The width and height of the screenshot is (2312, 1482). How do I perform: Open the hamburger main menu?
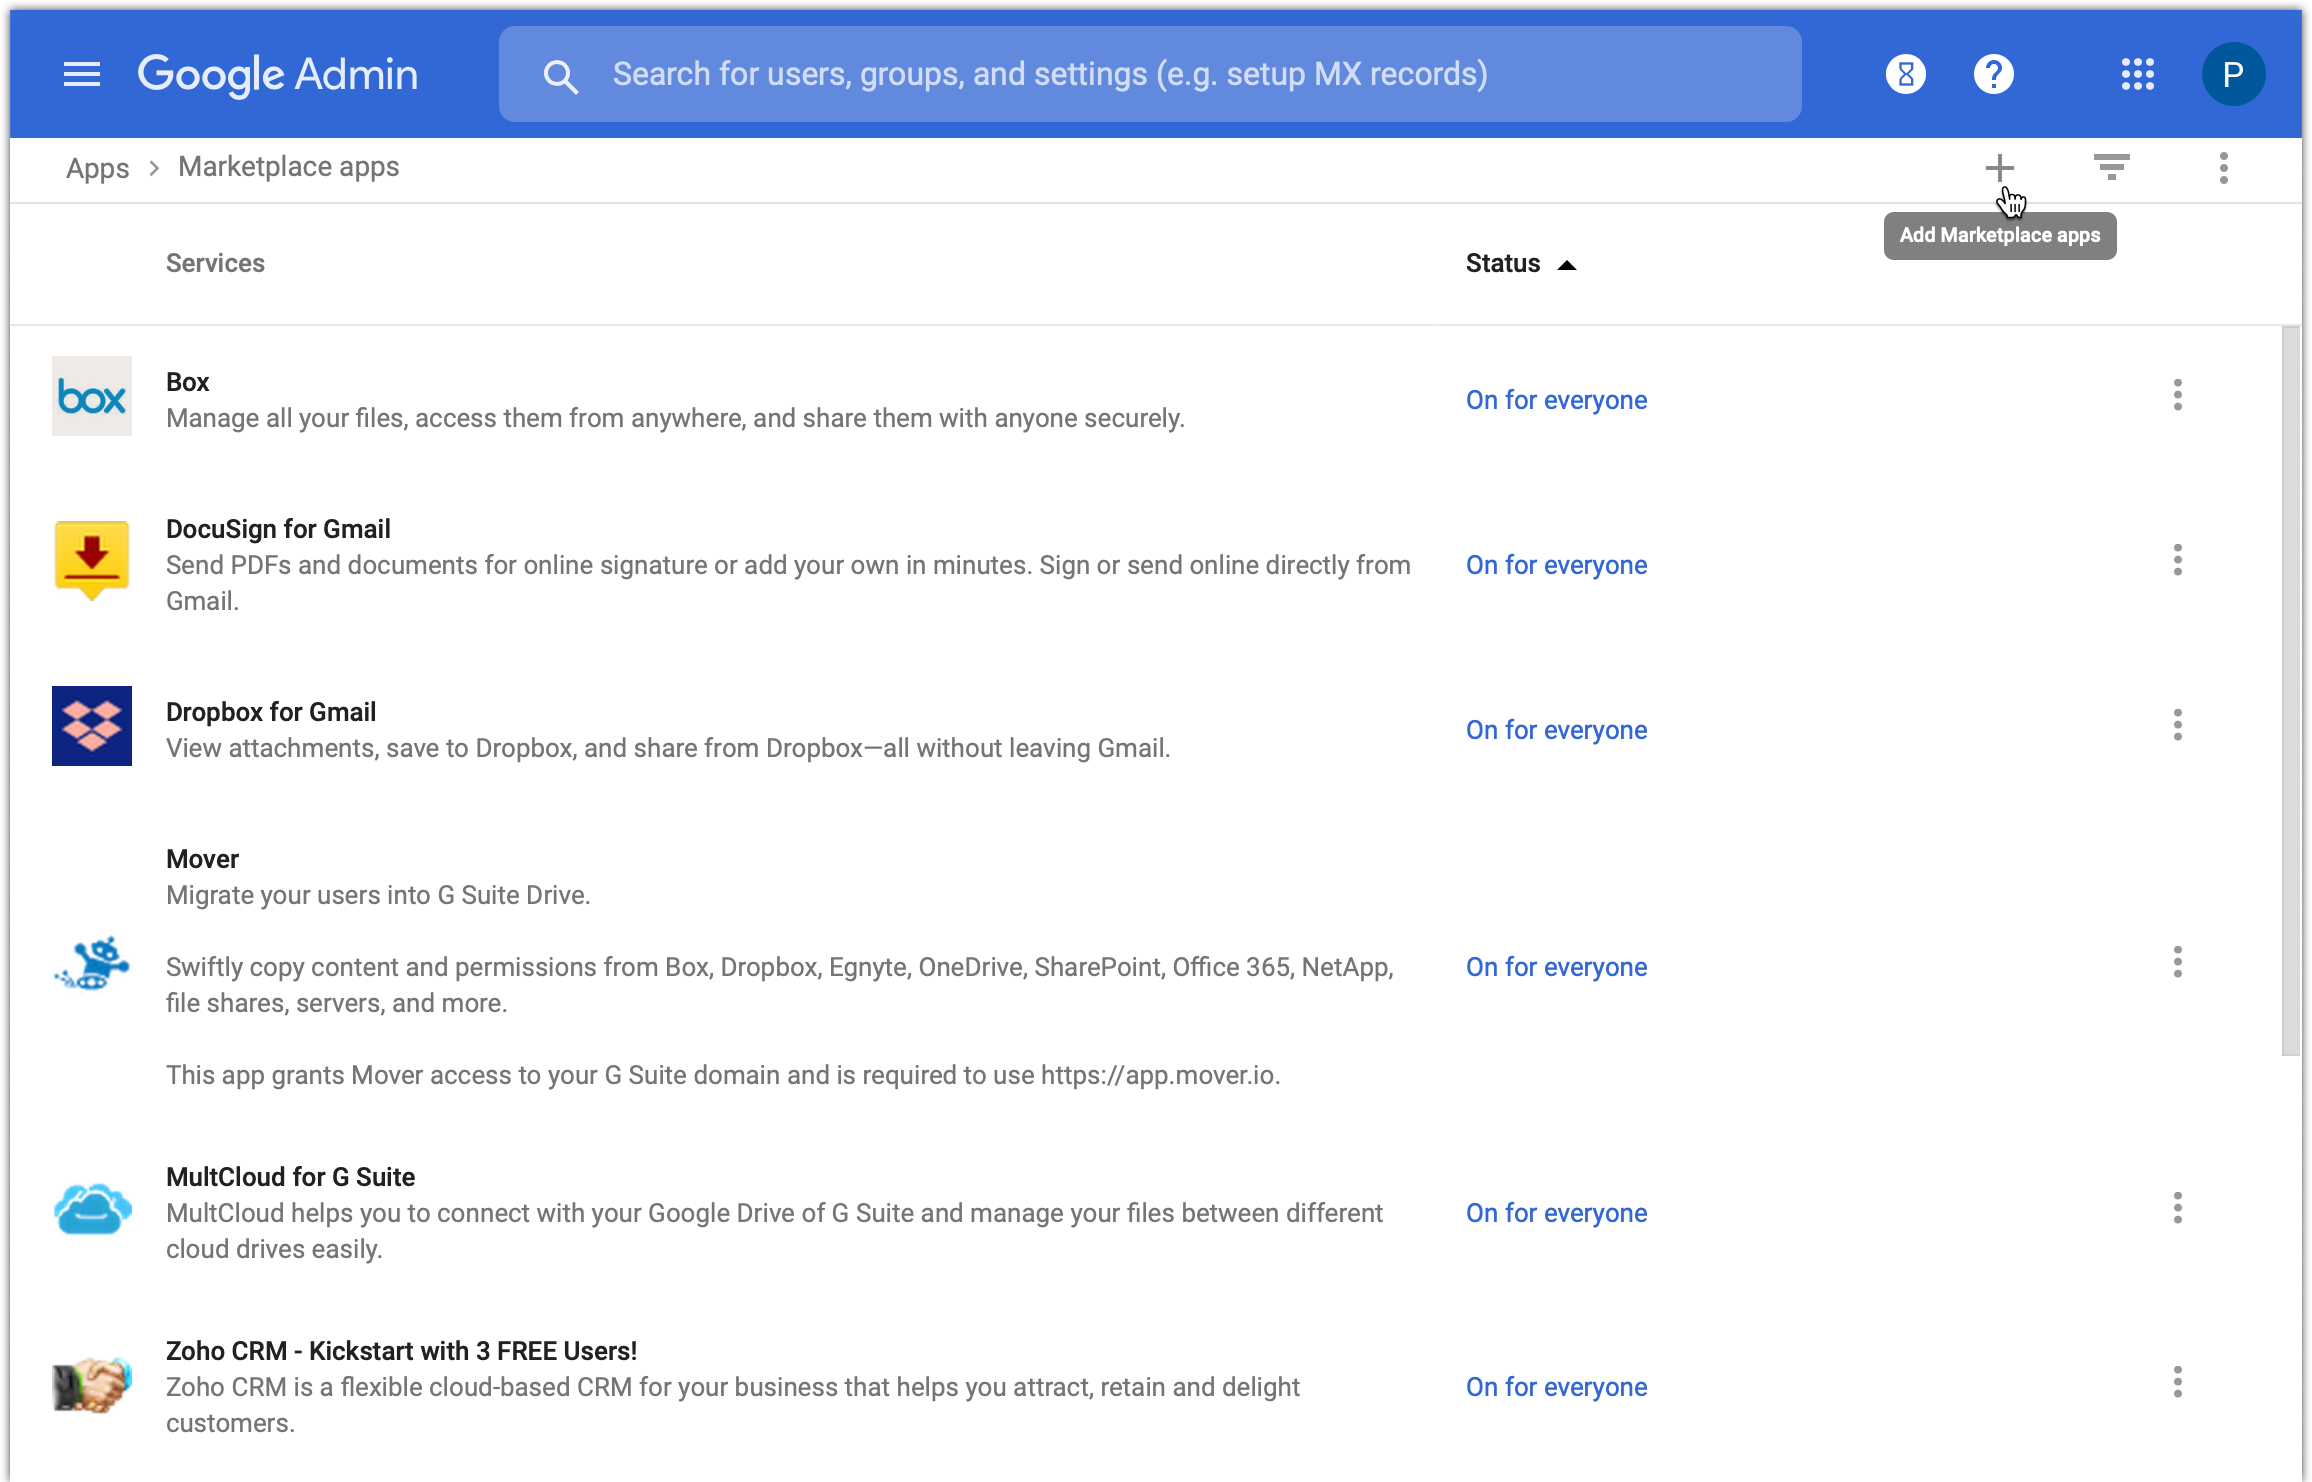click(x=81, y=74)
